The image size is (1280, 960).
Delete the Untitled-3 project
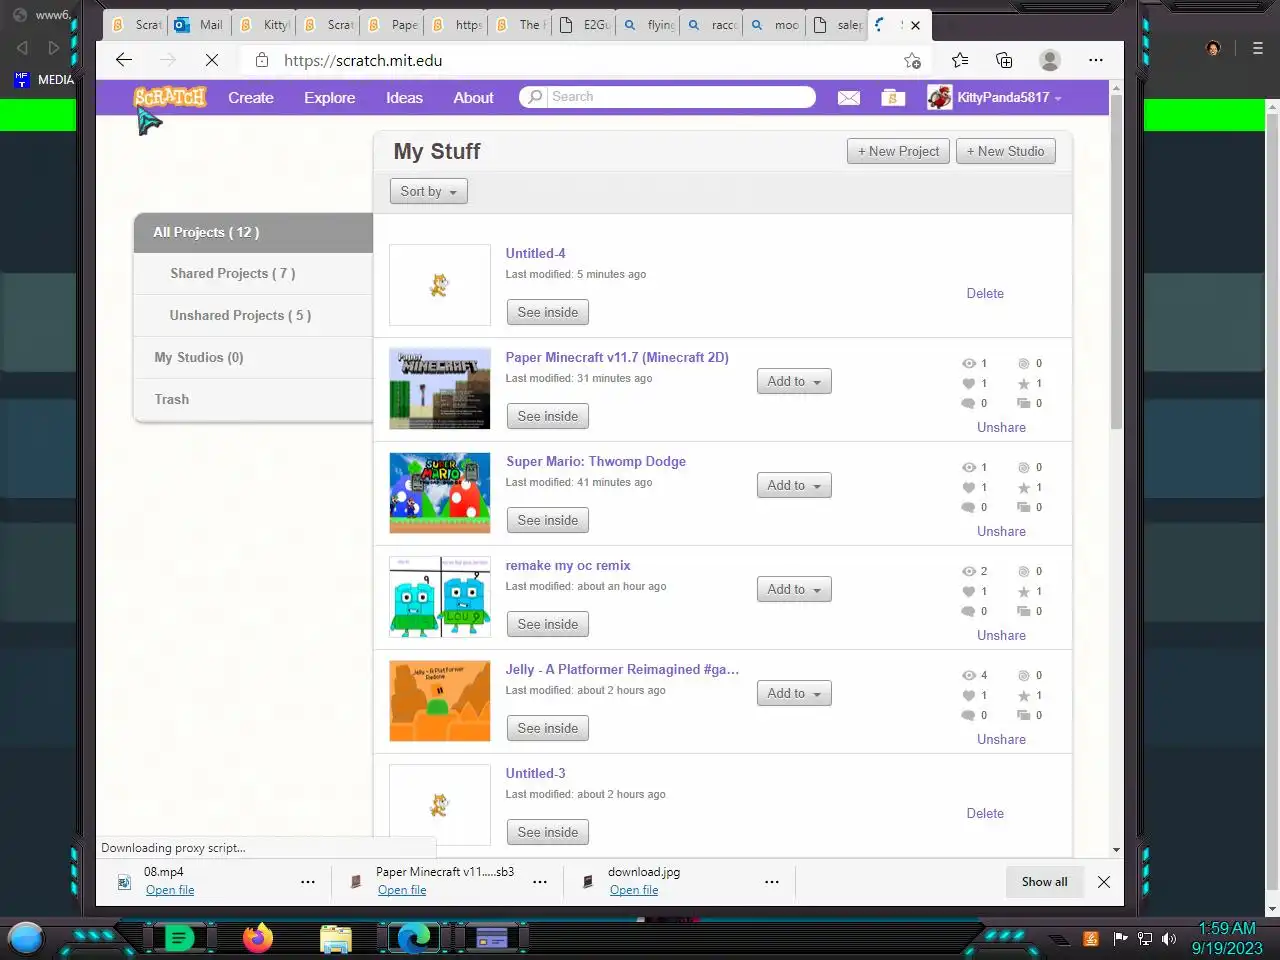pos(985,813)
